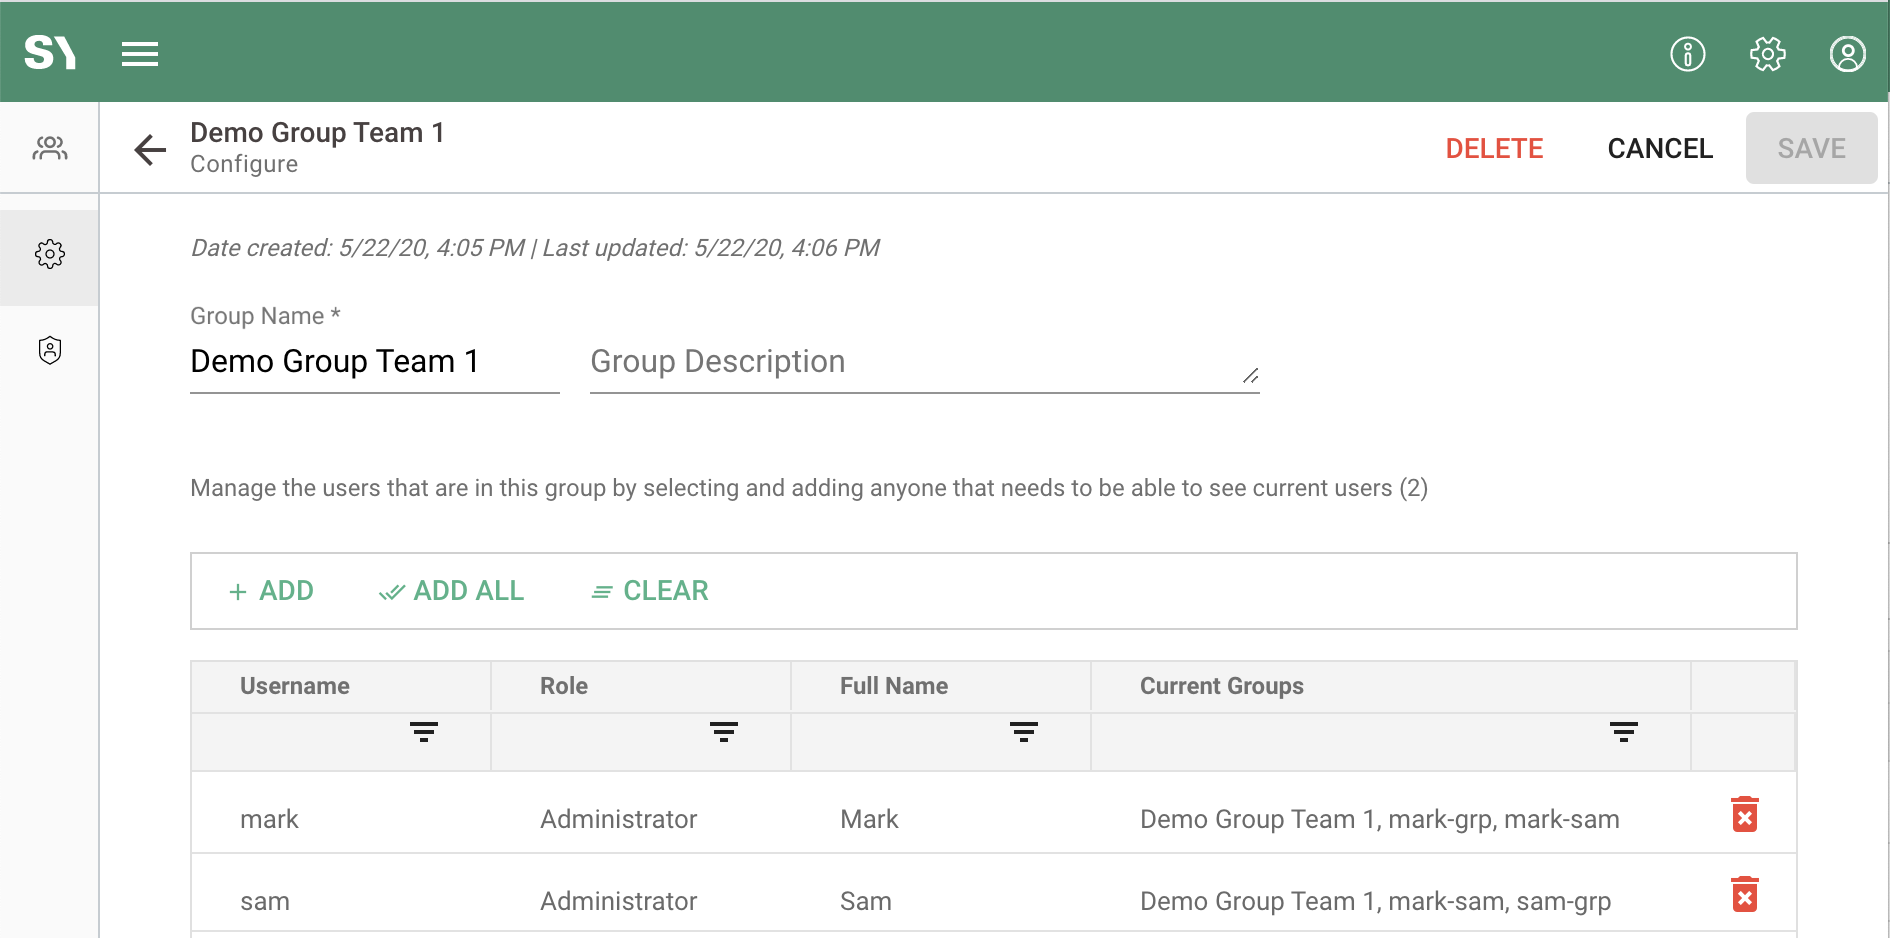Select the groups icon in the left sidebar
This screenshot has height=938, width=1890.
pos(49,147)
